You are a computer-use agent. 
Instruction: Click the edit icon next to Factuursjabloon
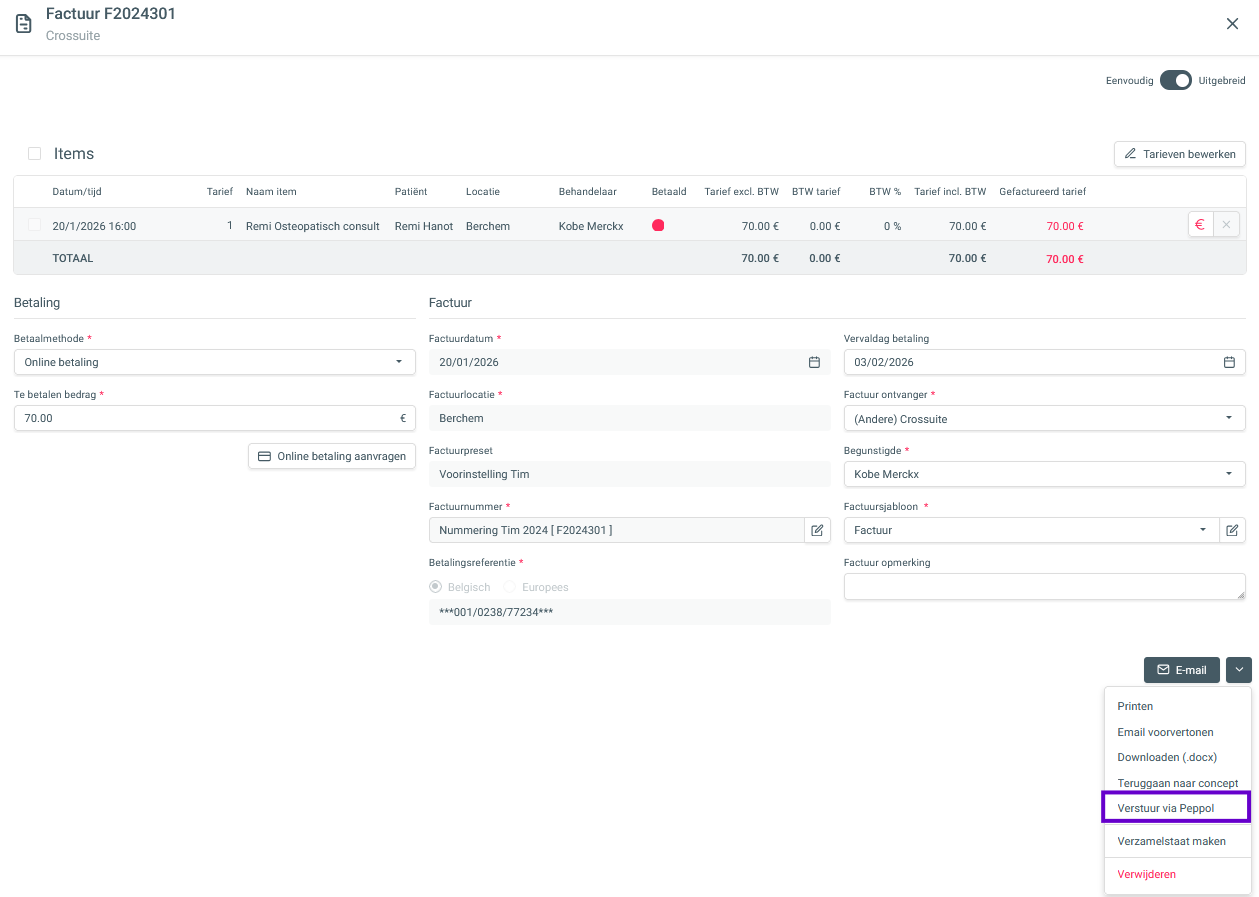[x=1232, y=530]
